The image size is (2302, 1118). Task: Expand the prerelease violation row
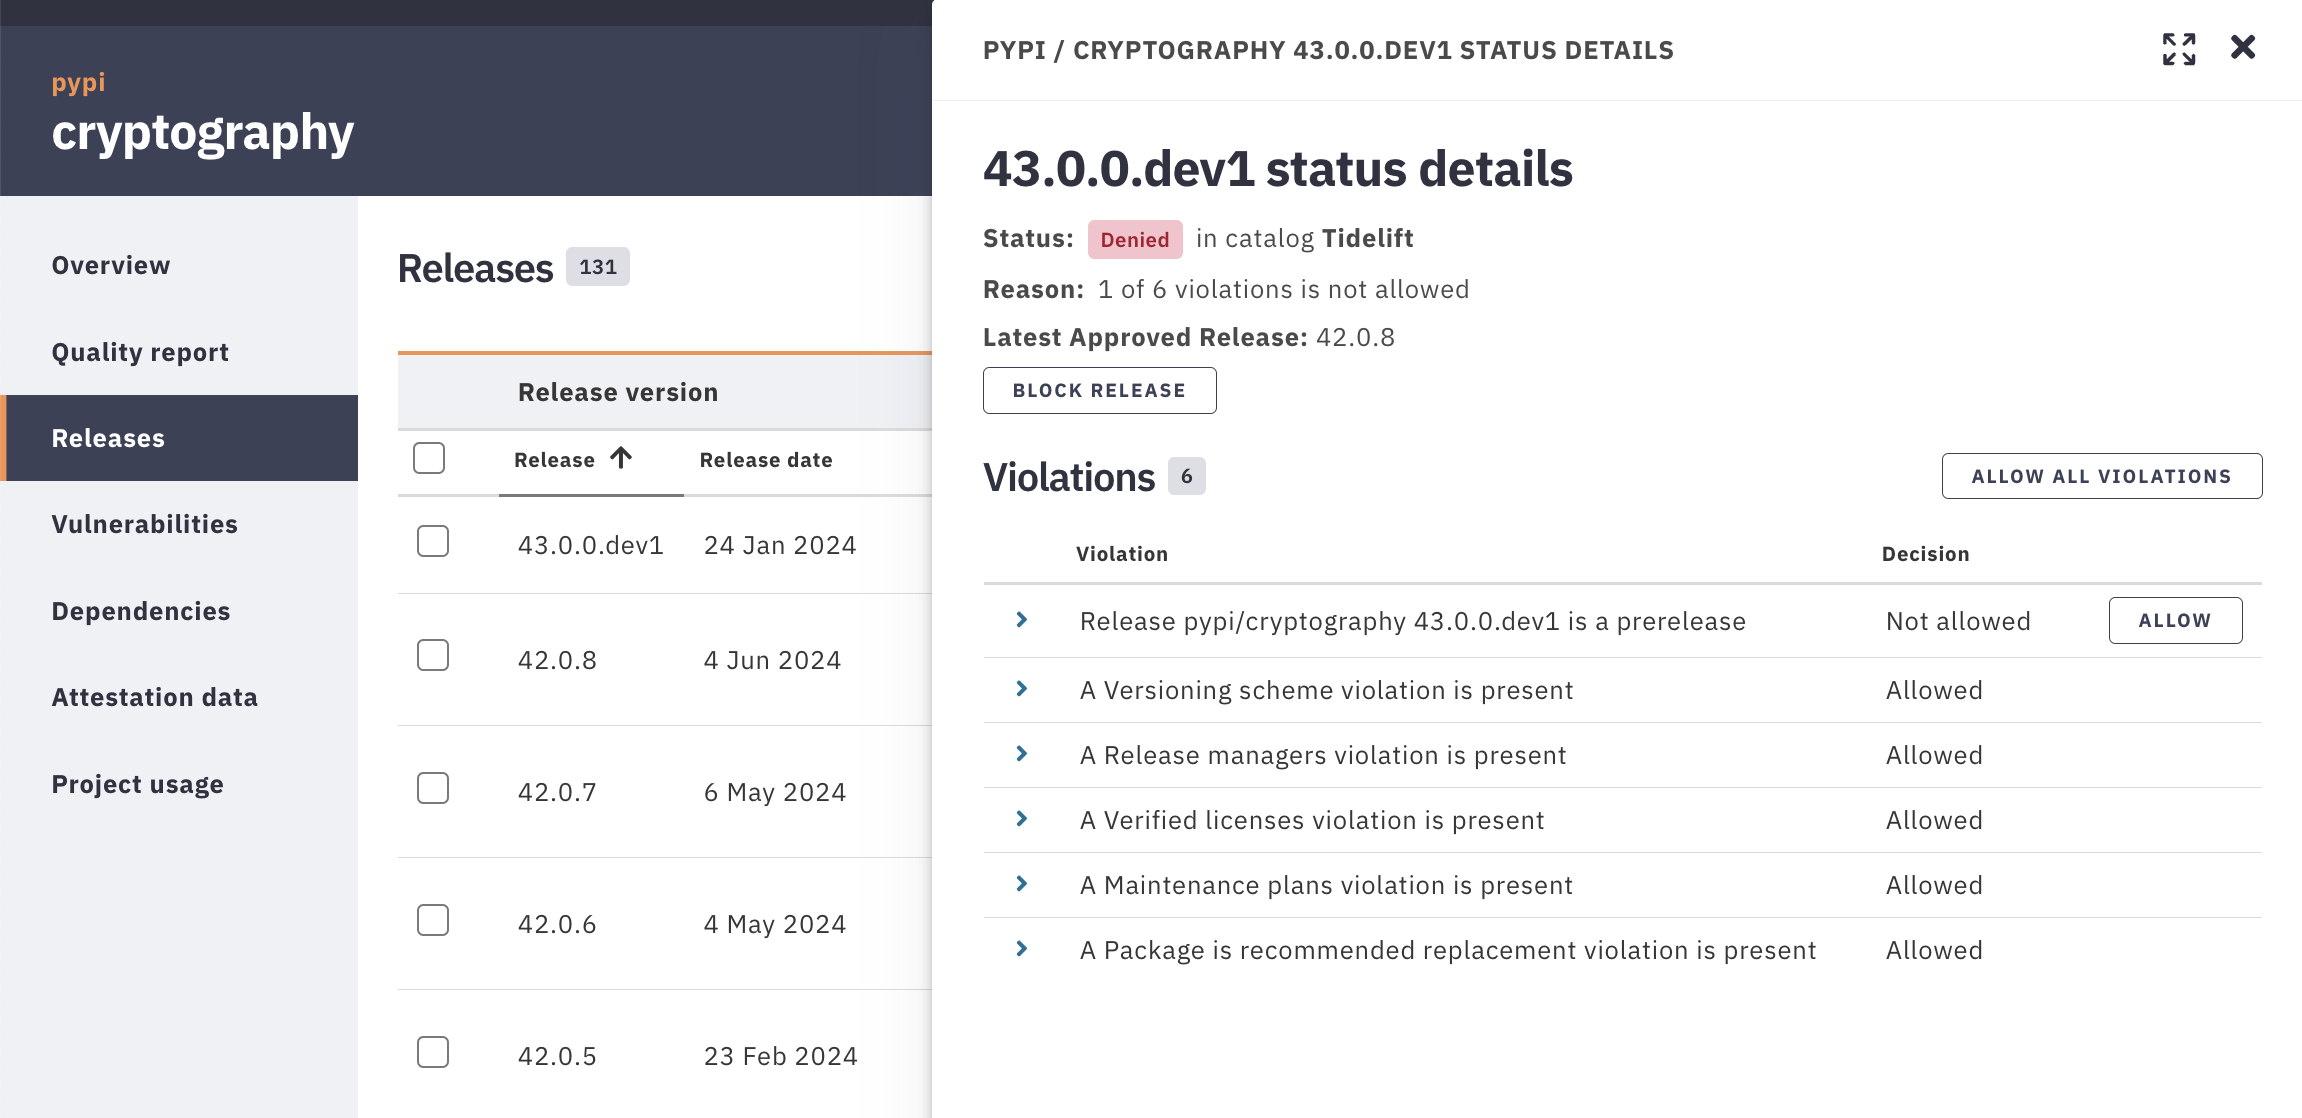pyautogui.click(x=1022, y=620)
